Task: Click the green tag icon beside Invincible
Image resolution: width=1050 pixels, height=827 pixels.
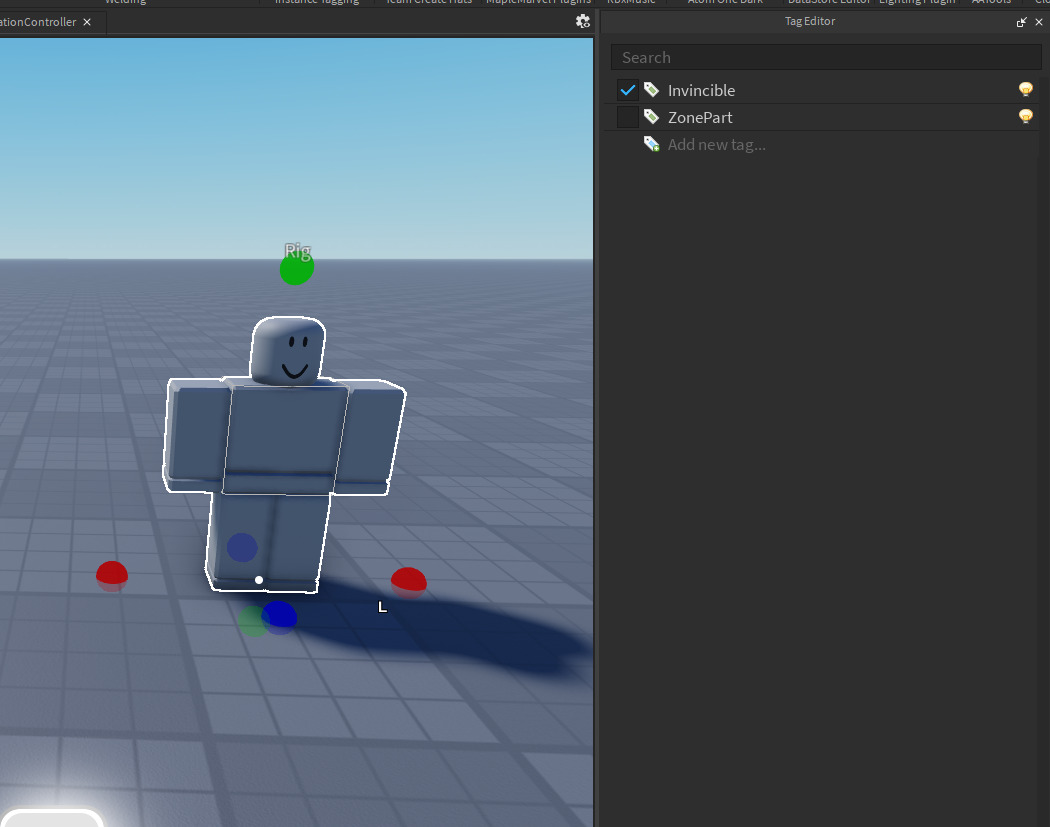Action: 652,89
